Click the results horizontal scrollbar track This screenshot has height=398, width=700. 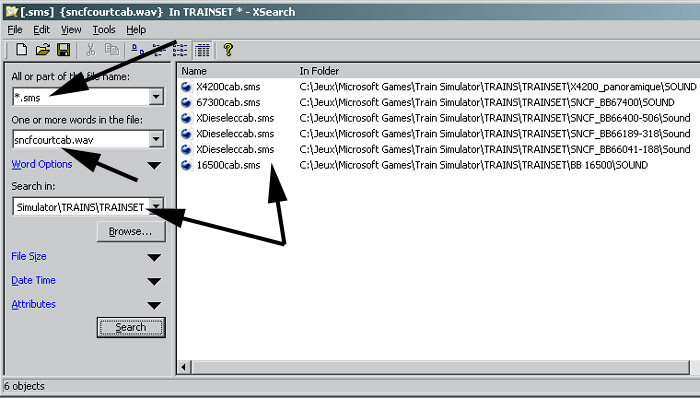click(x=440, y=368)
